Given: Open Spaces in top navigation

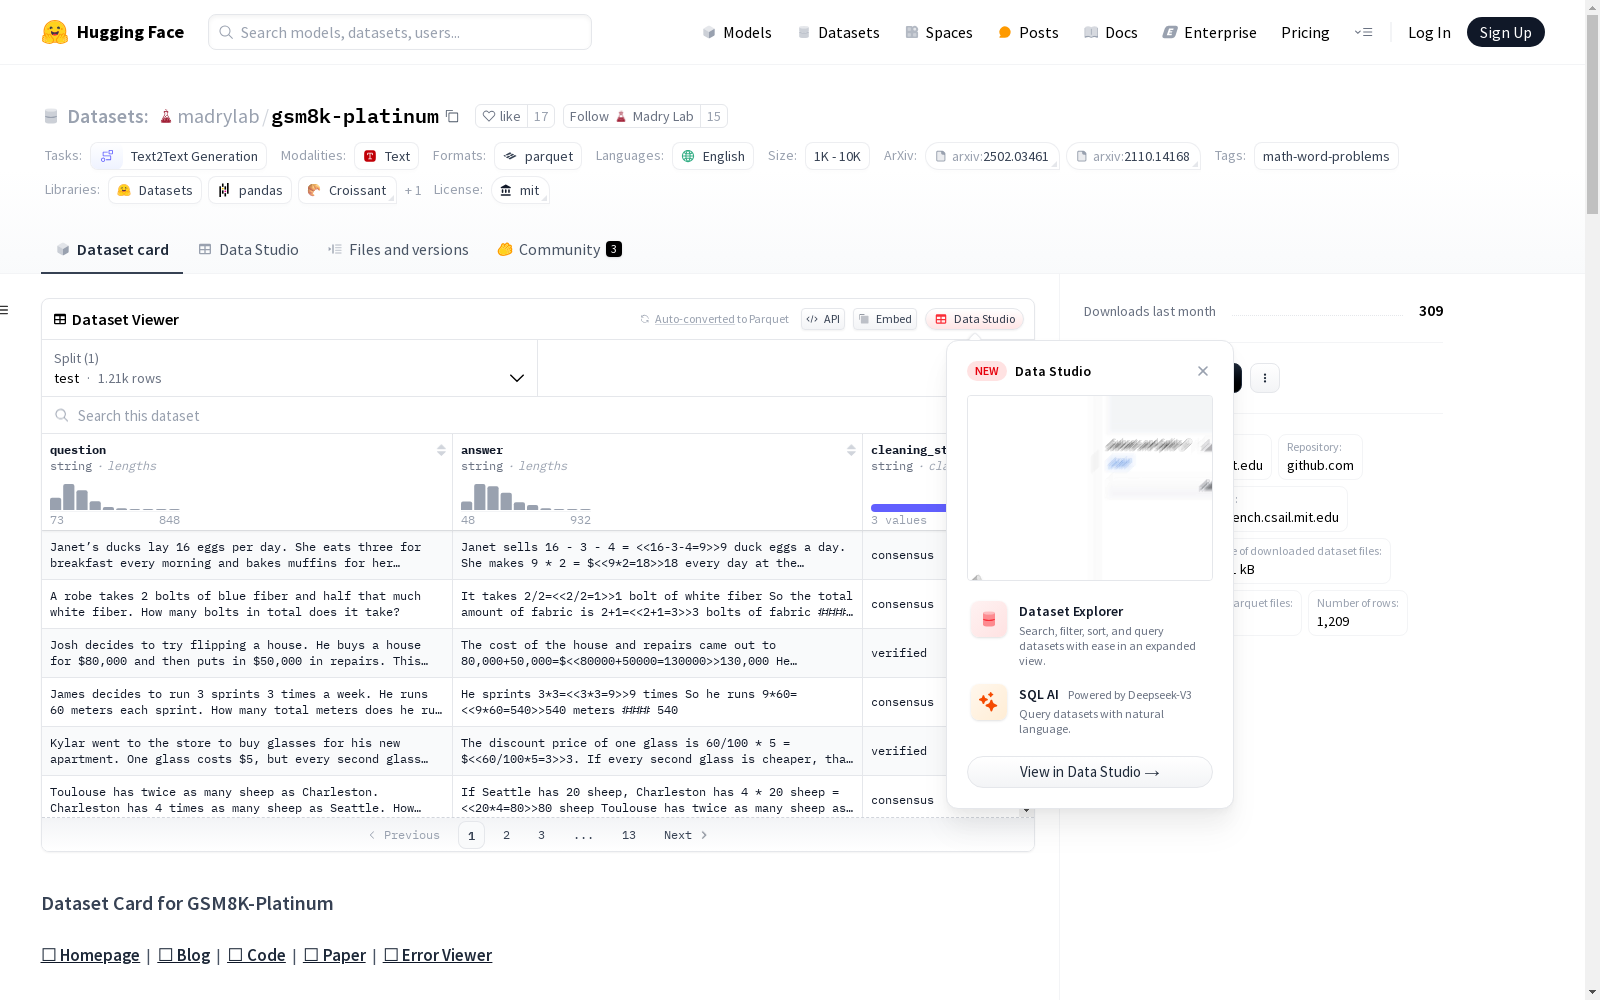Looking at the screenshot, I should click(939, 32).
